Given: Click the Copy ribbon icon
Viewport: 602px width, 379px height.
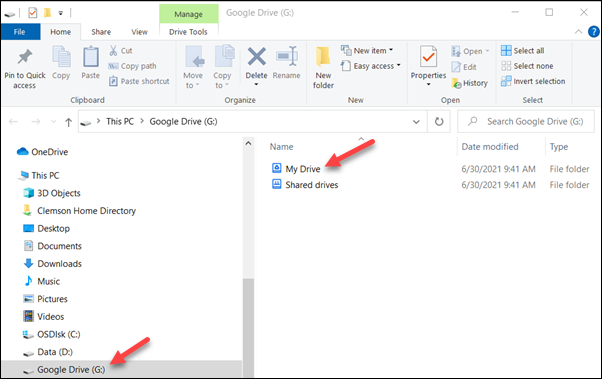Looking at the screenshot, I should 61,56.
